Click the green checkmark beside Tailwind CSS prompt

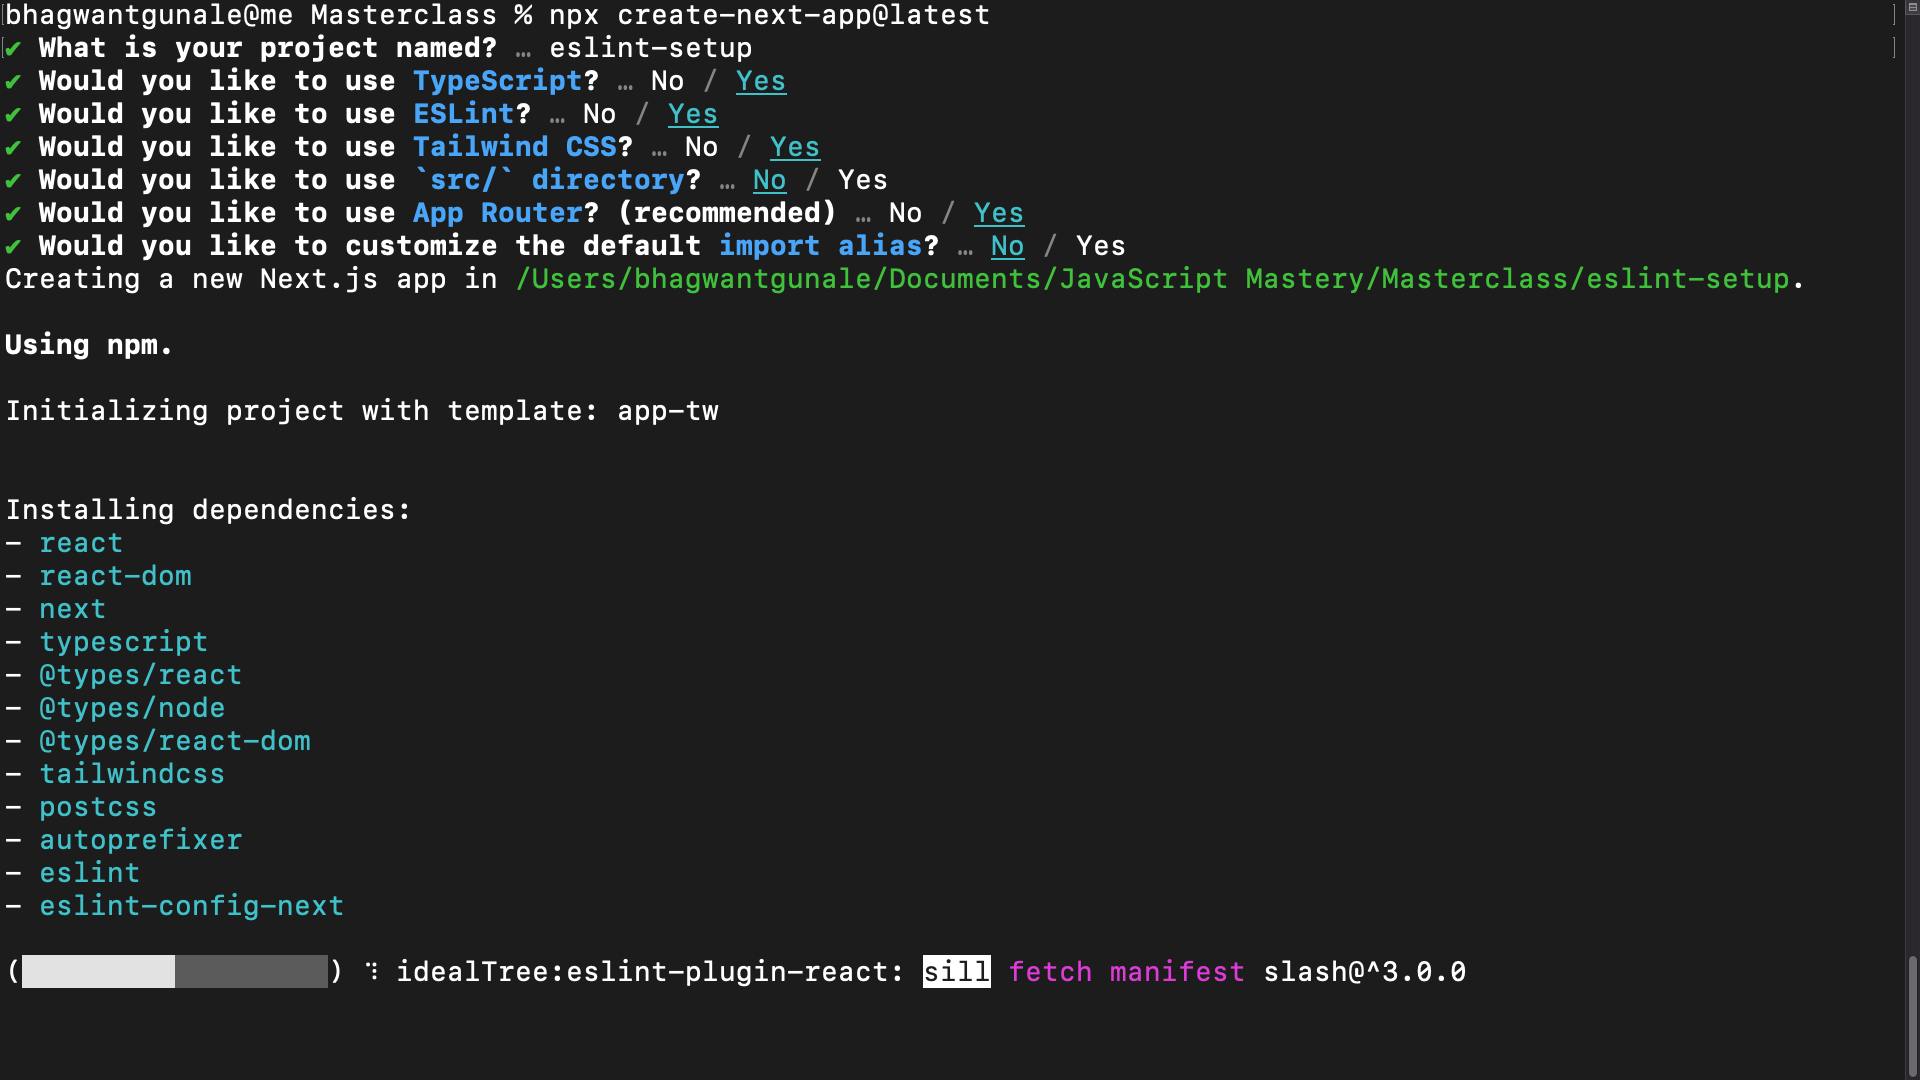(x=13, y=147)
